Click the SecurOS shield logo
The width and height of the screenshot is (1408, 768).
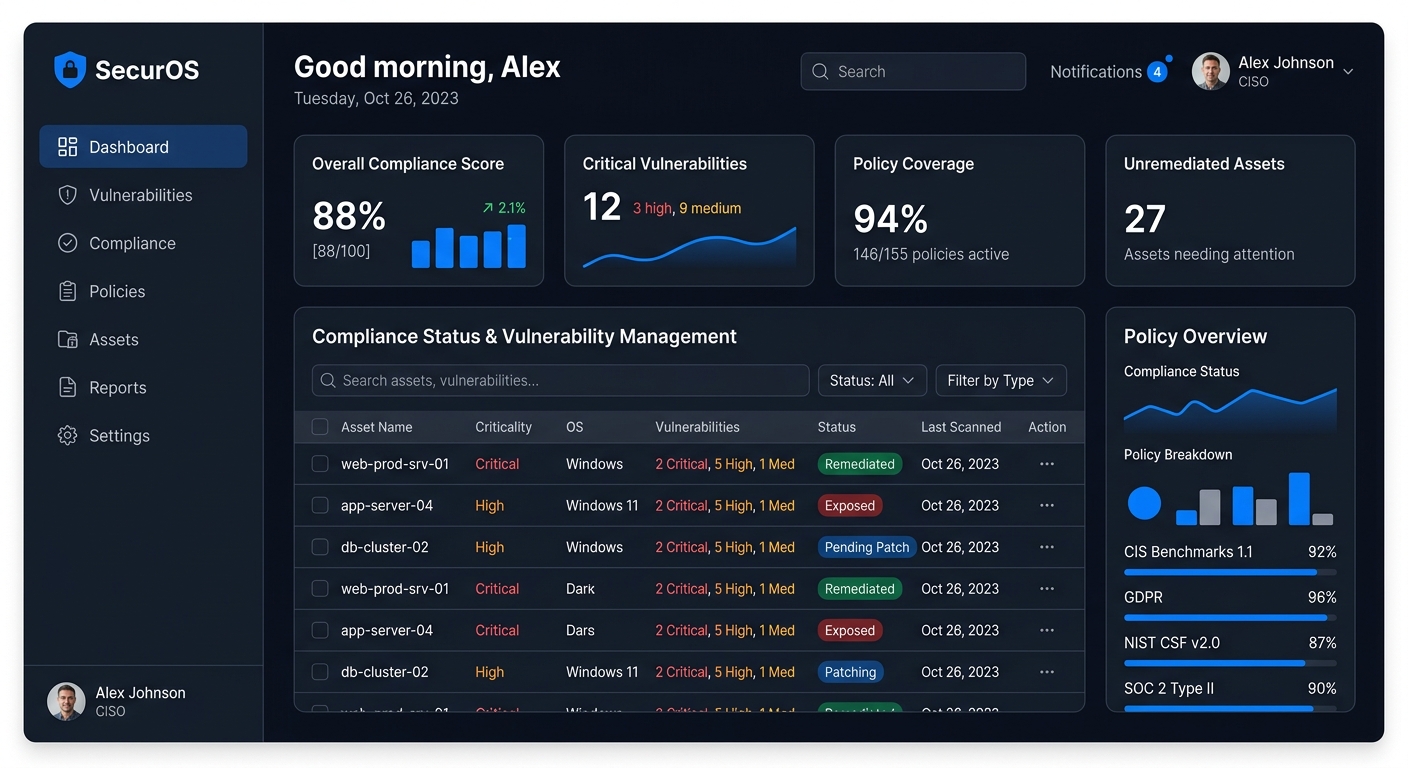(x=69, y=70)
